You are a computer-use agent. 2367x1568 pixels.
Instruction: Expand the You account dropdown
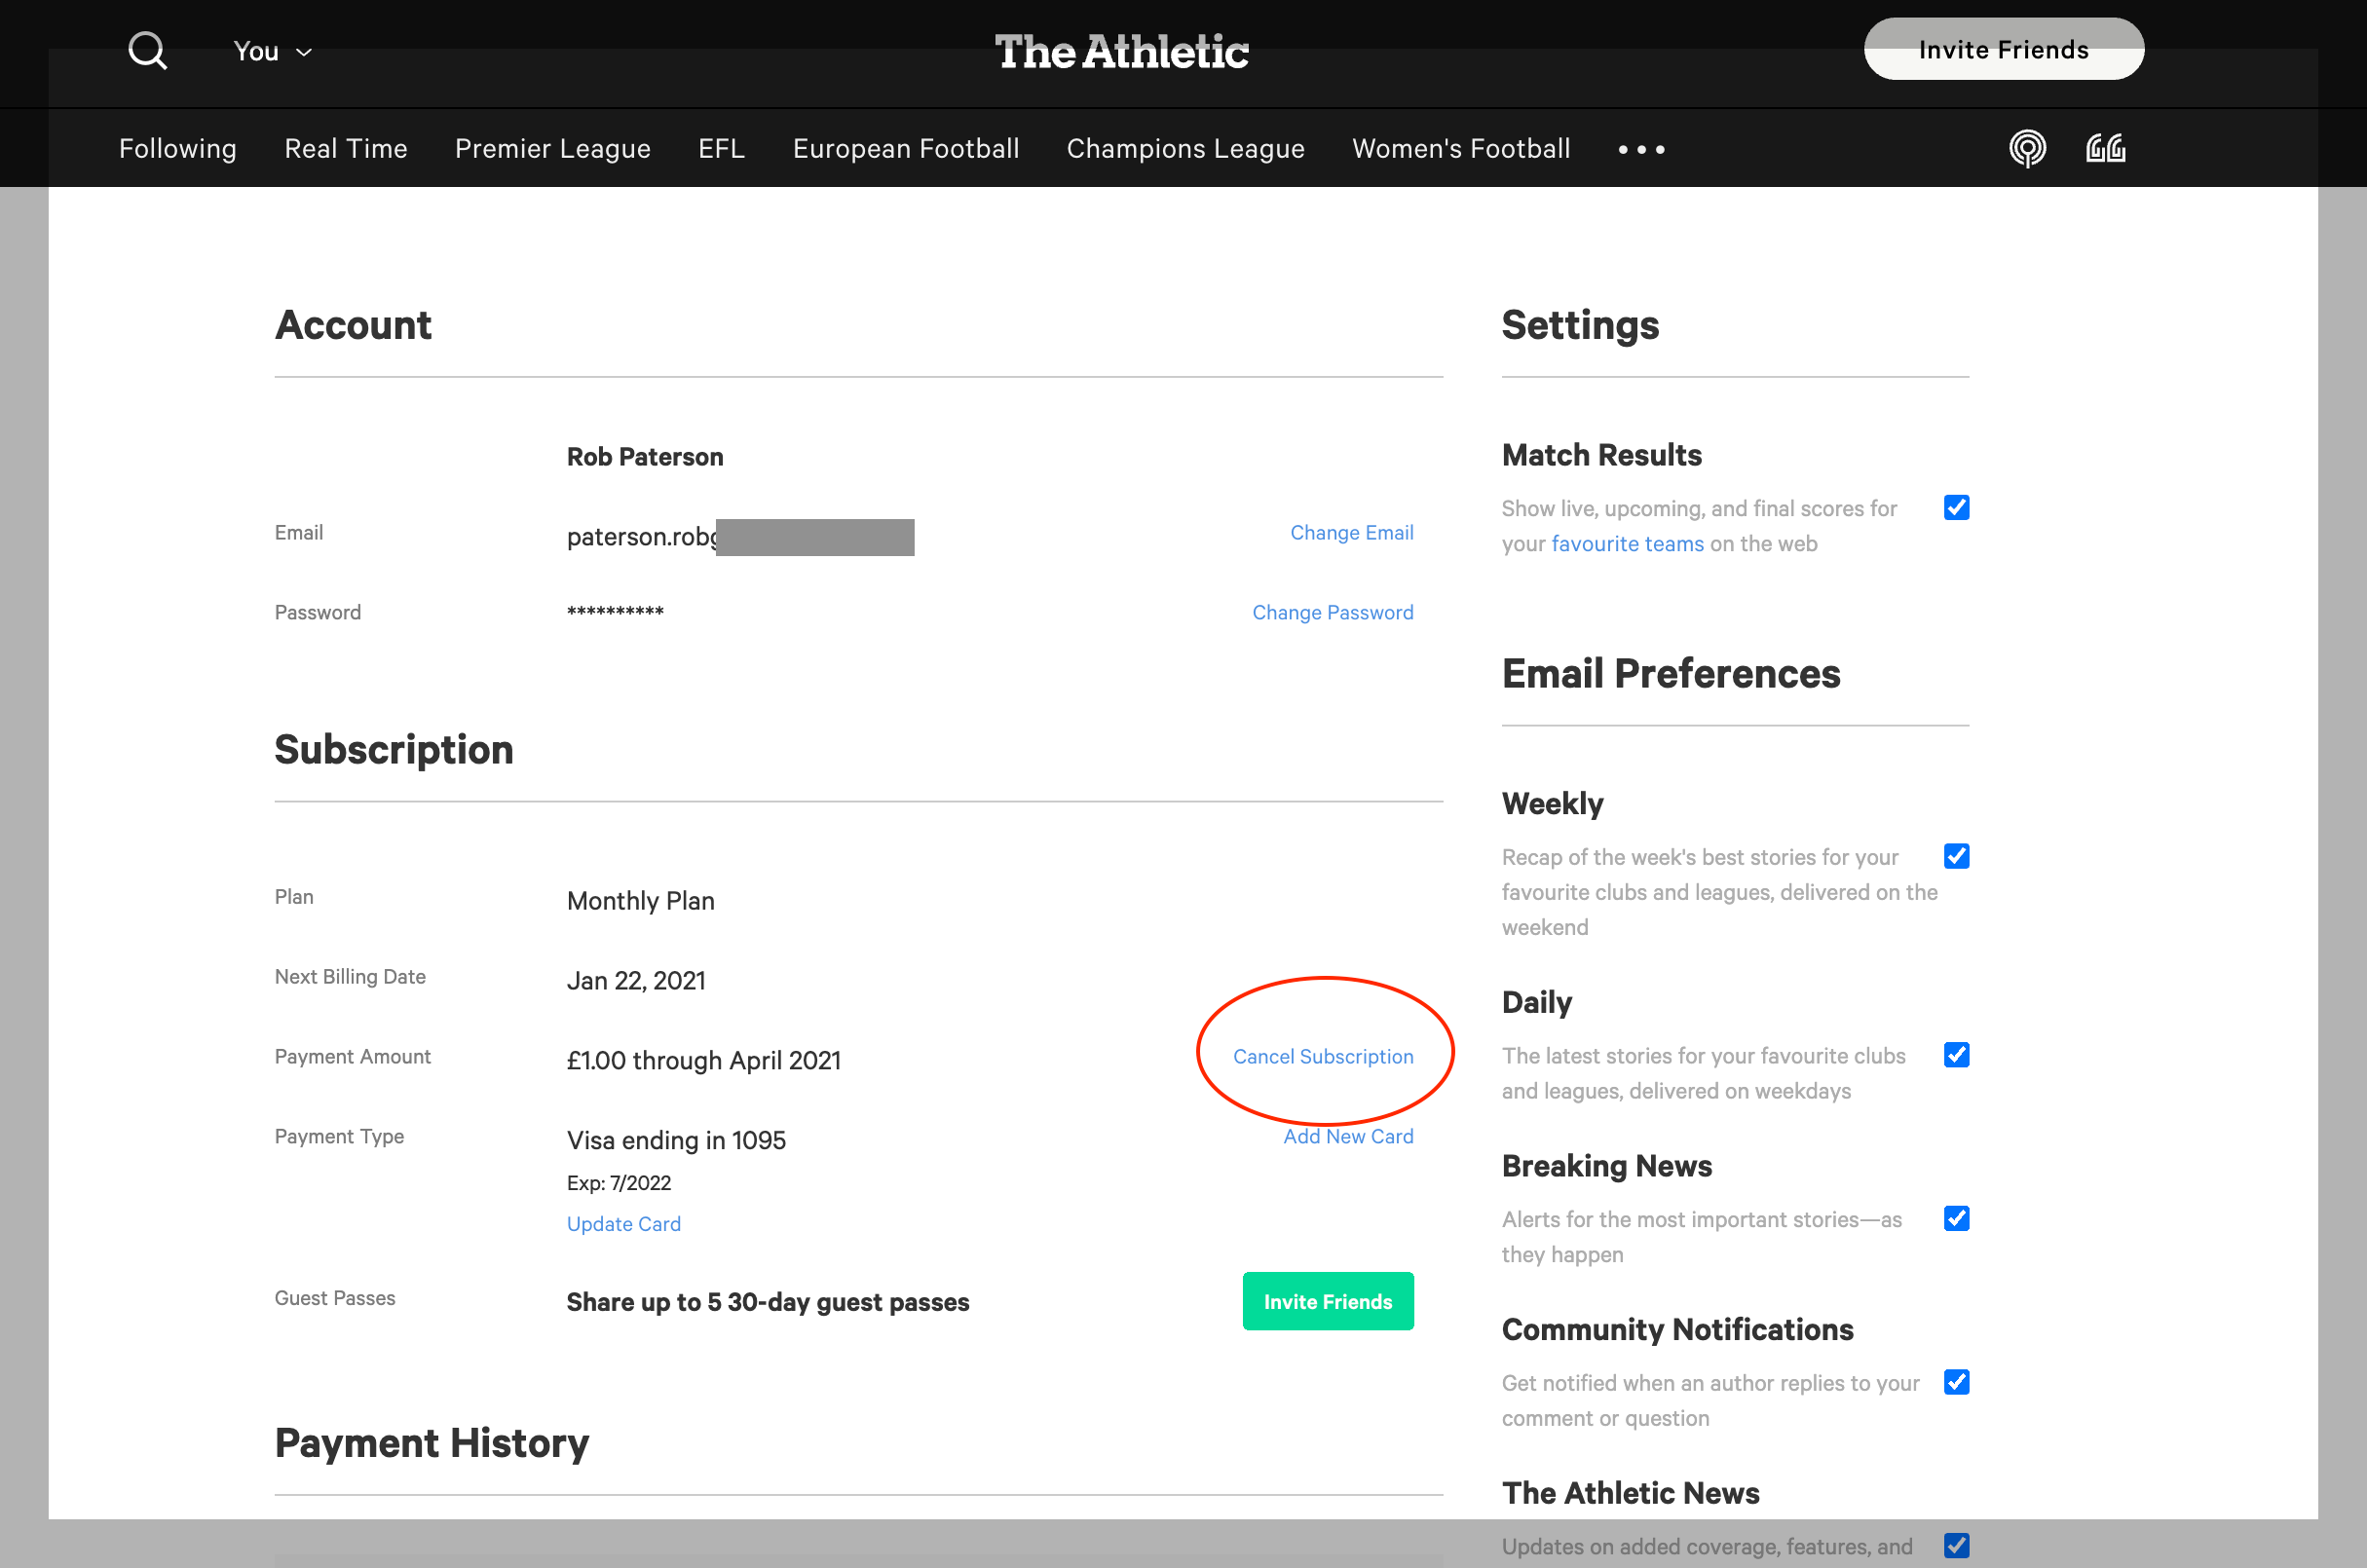pos(269,50)
